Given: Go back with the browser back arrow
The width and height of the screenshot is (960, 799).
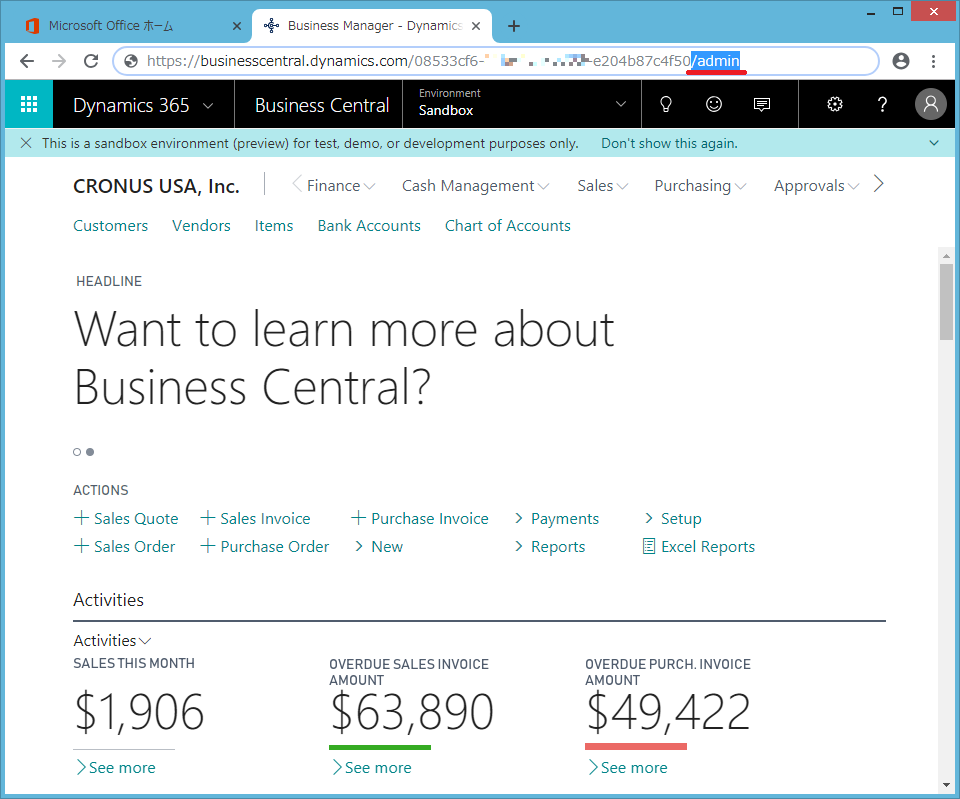Looking at the screenshot, I should (27, 61).
